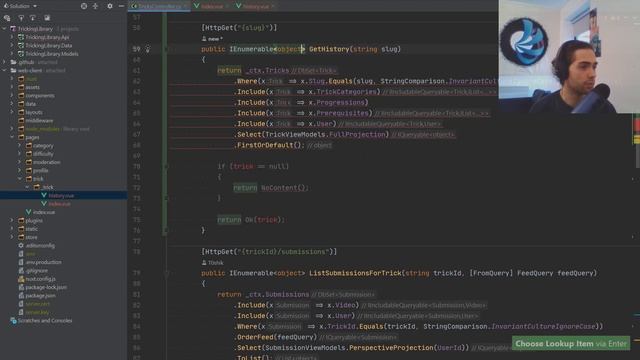
Task: Switch to the index.vue editor tab
Action: 212,6
